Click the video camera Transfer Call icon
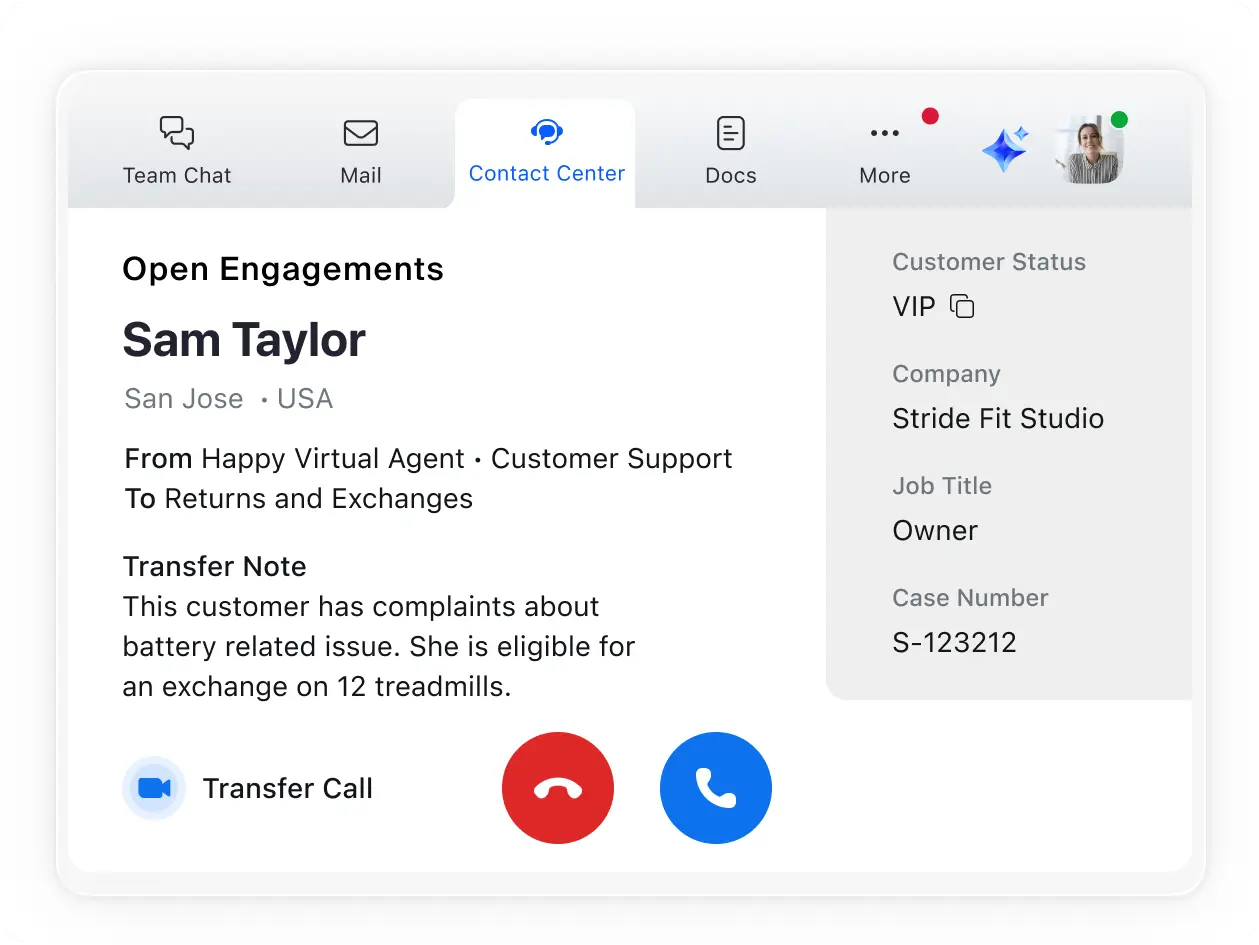 point(154,788)
